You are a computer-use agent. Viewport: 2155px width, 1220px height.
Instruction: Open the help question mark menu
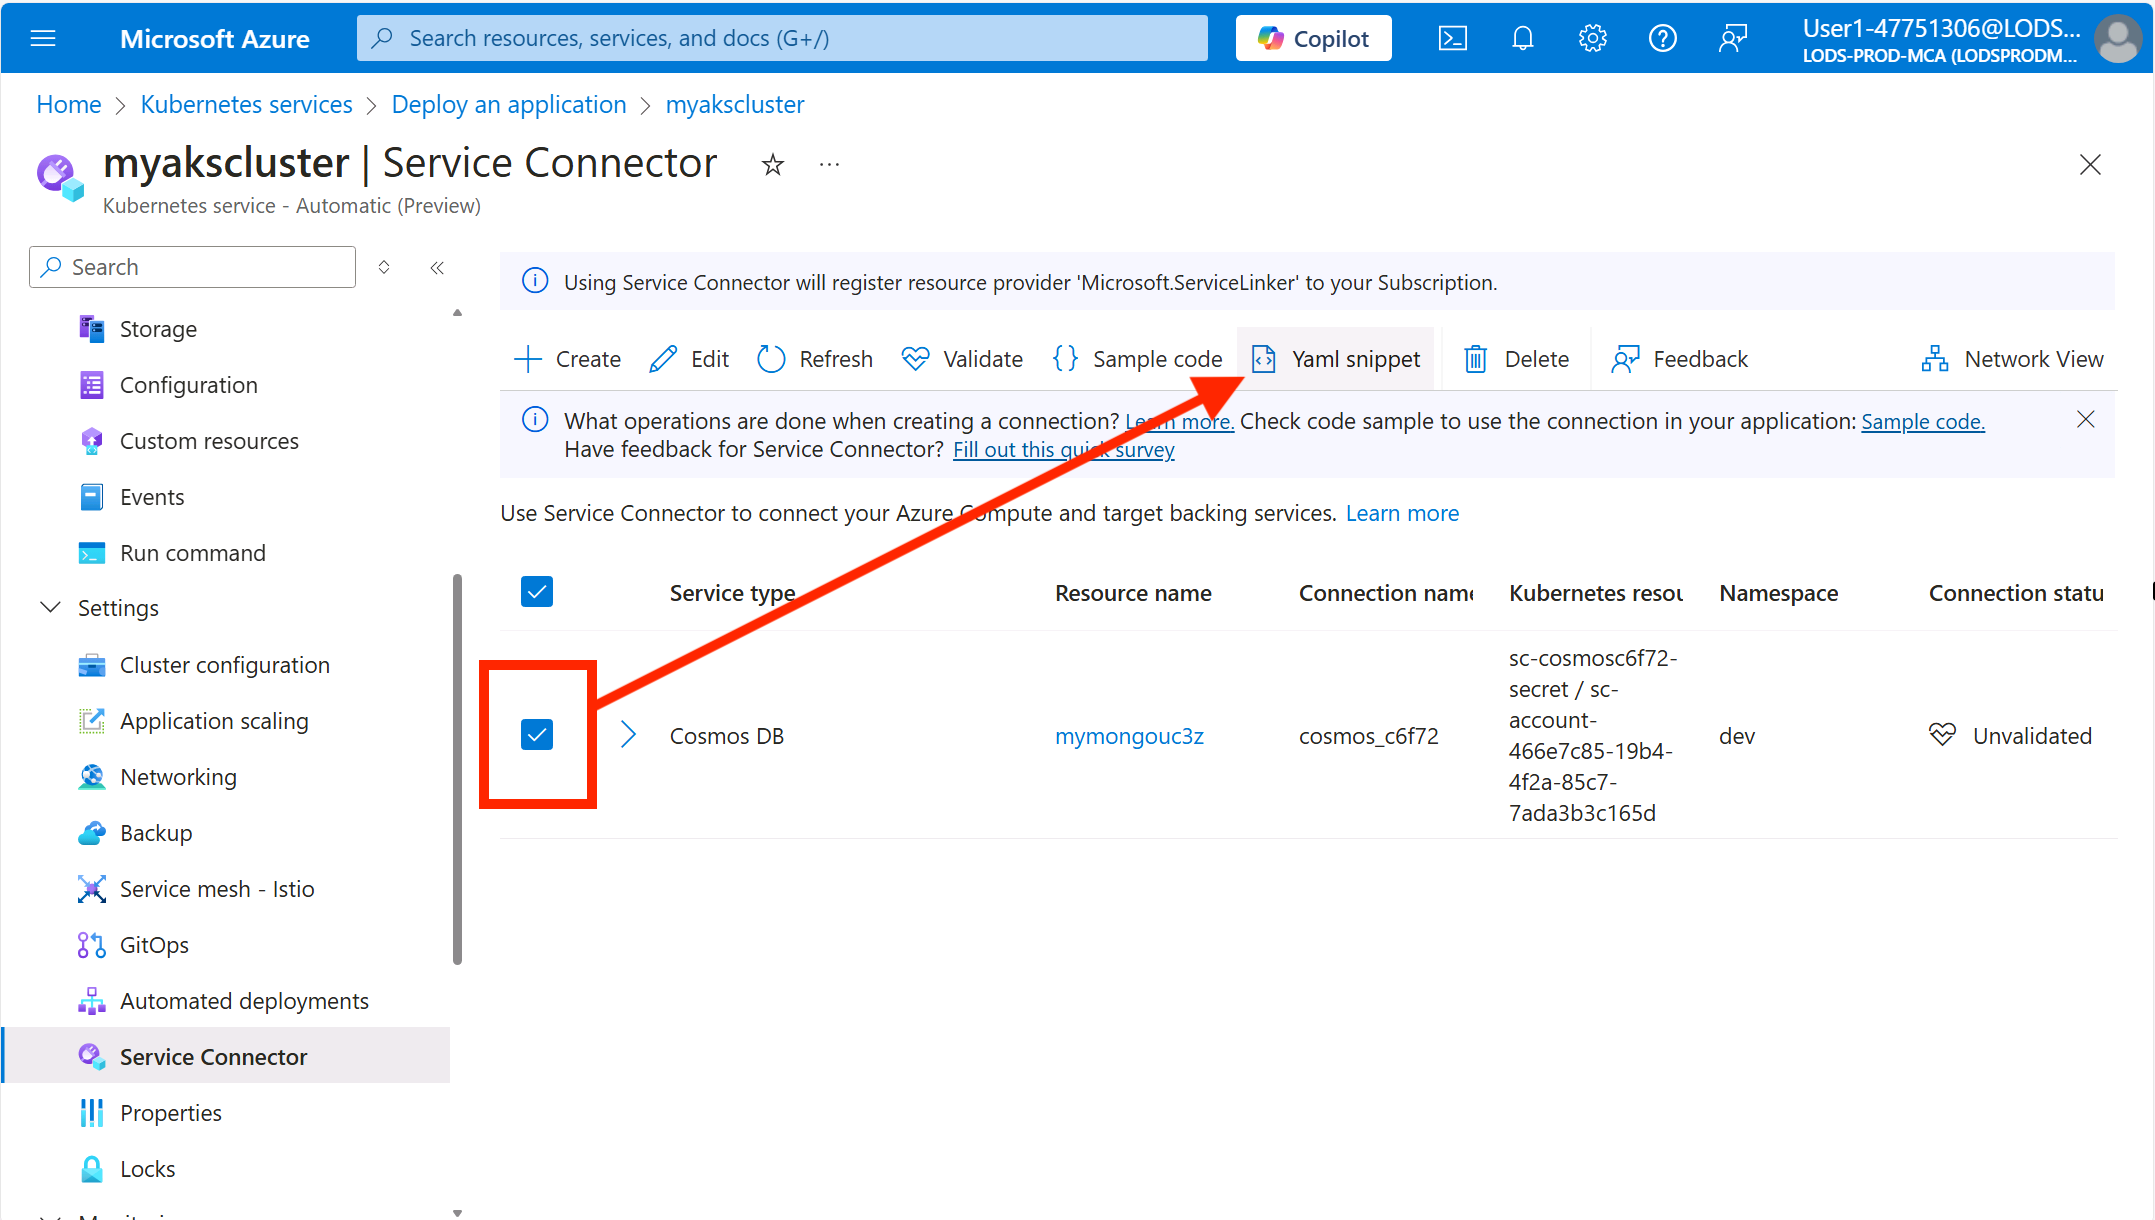coord(1662,38)
